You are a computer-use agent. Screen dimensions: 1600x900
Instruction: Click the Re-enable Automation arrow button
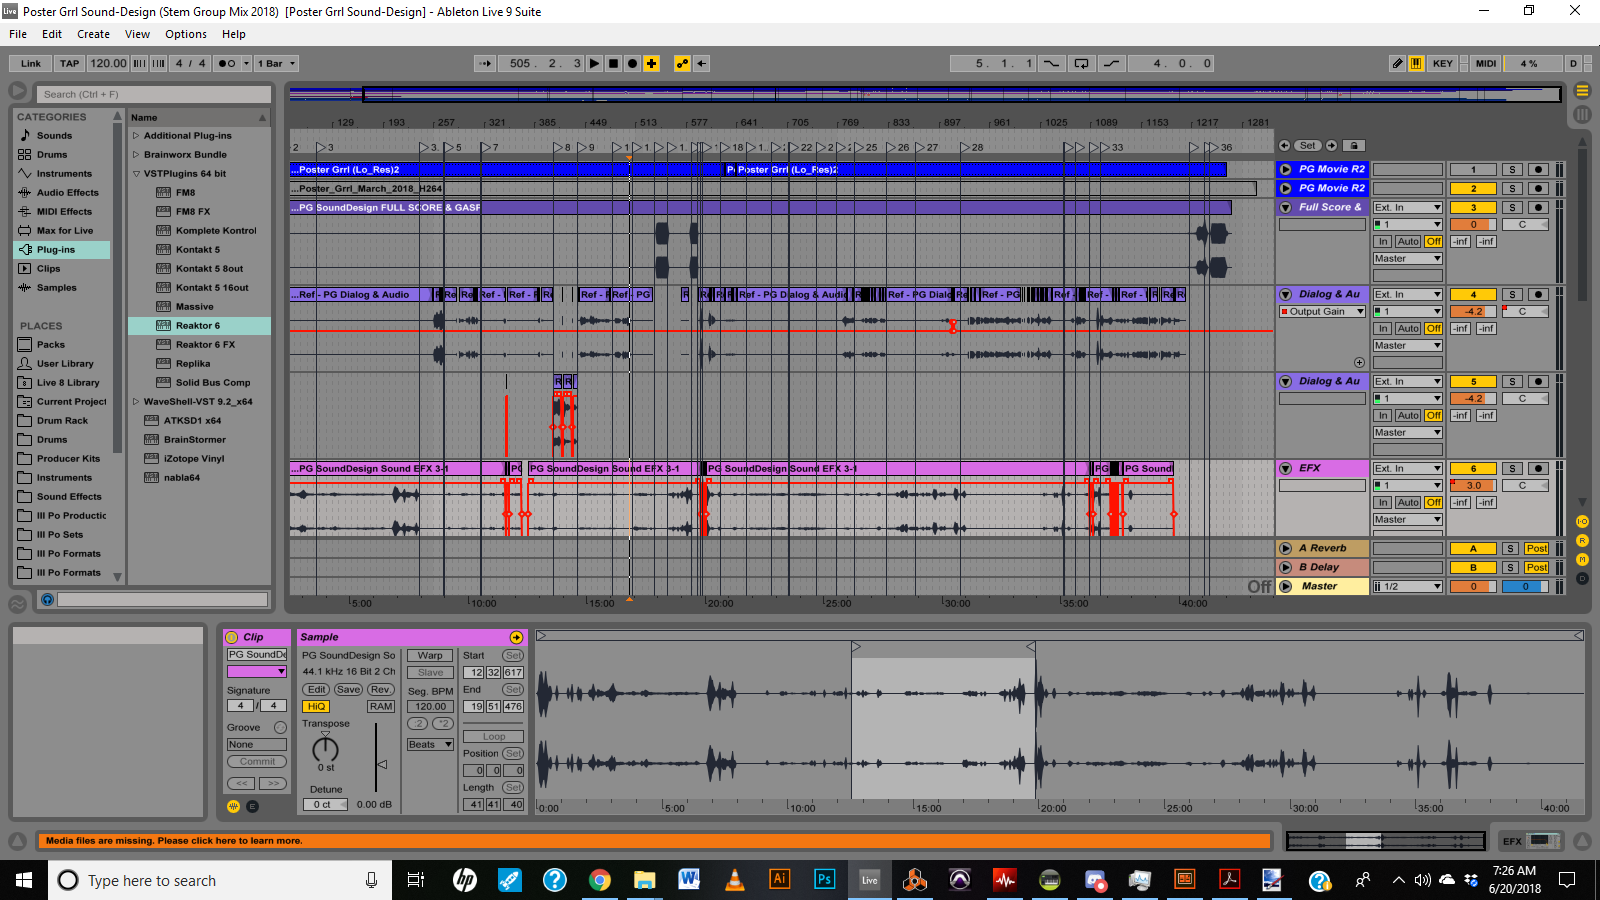[x=702, y=63]
